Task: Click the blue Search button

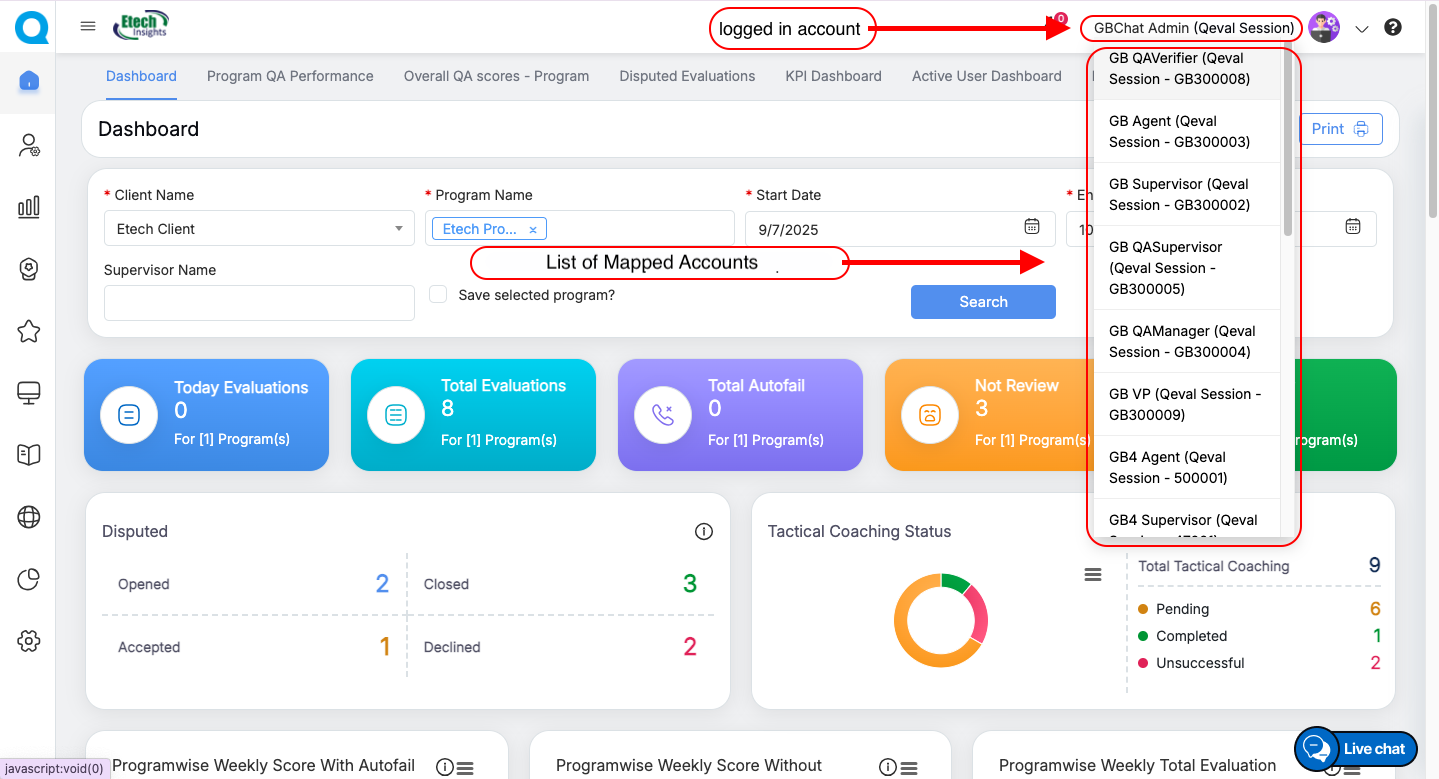Action: point(983,302)
